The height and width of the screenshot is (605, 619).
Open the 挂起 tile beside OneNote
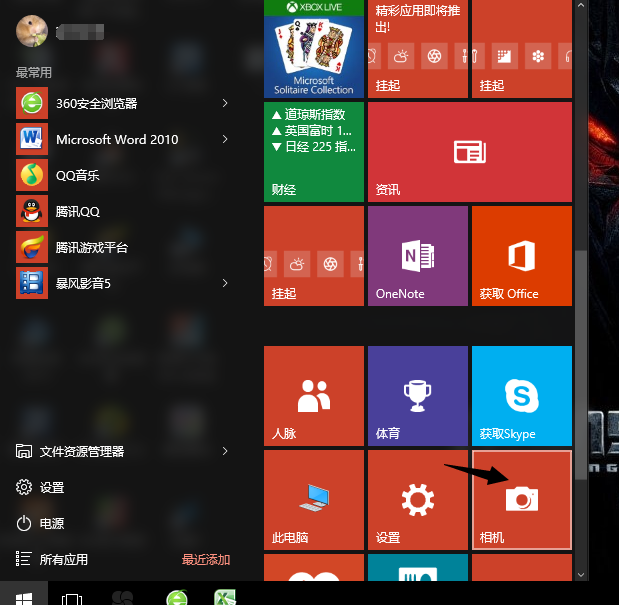314,256
